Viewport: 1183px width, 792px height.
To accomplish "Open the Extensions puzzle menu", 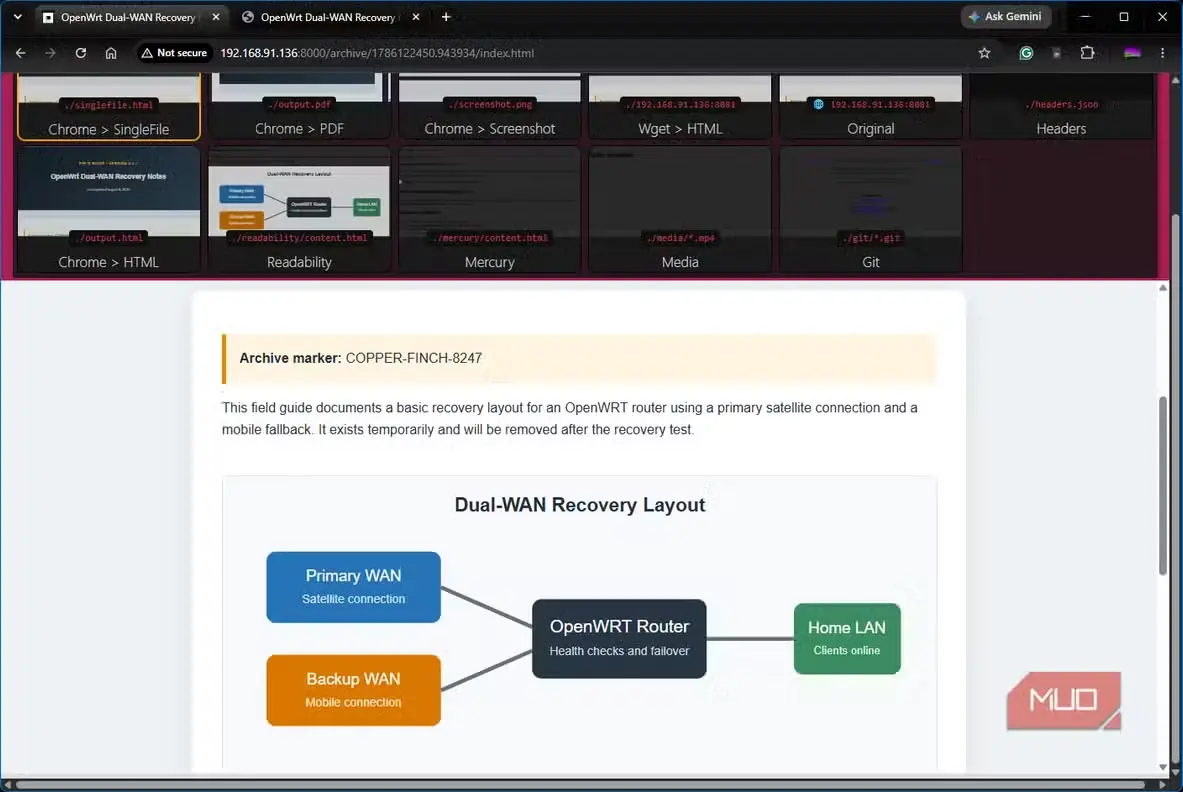I will [1087, 53].
